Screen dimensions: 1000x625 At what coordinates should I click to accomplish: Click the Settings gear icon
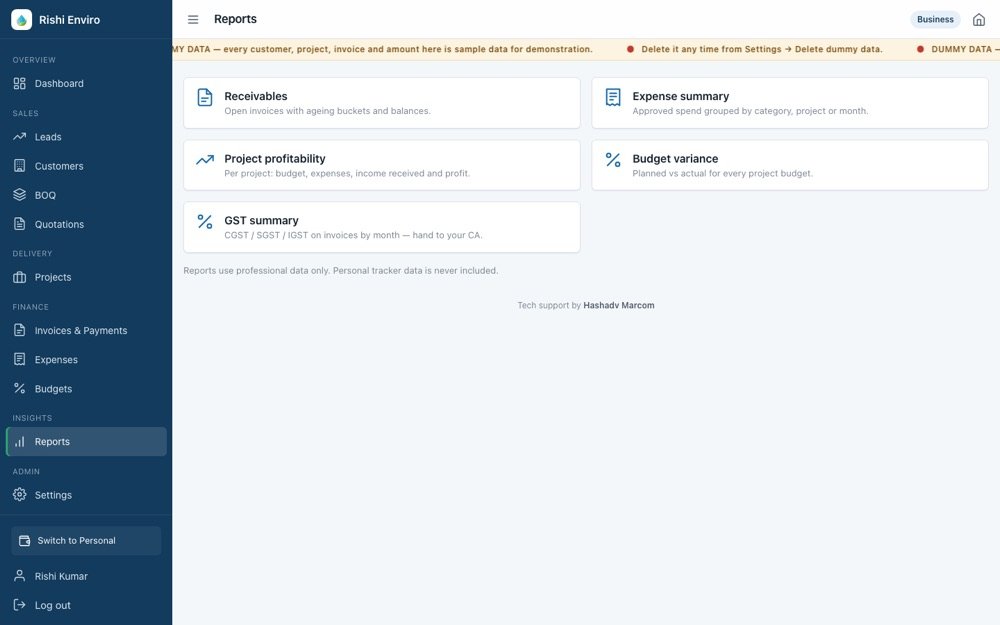tap(20, 495)
